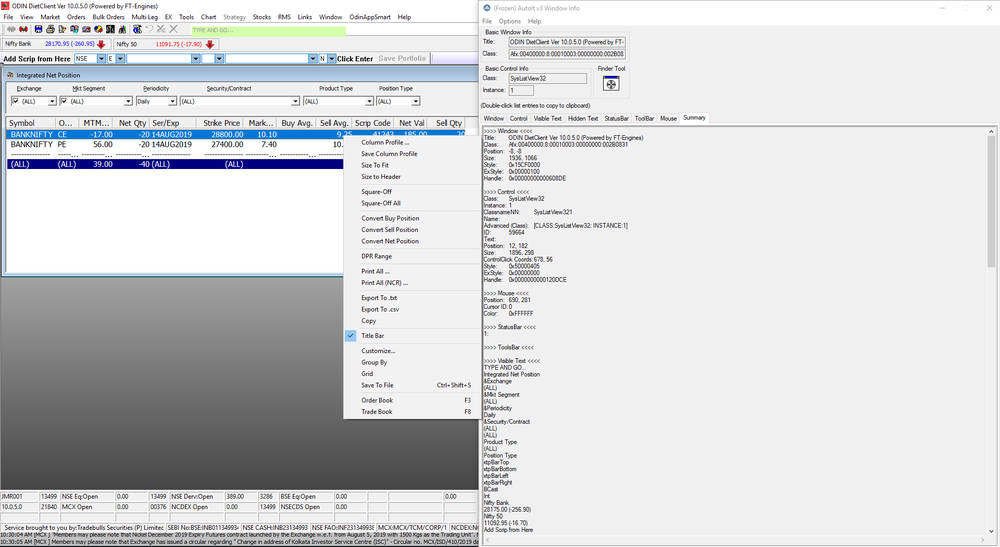This screenshot has width=1000, height=547.
Task: Click the Nifty 50 red down arrow
Action: [x=210, y=45]
